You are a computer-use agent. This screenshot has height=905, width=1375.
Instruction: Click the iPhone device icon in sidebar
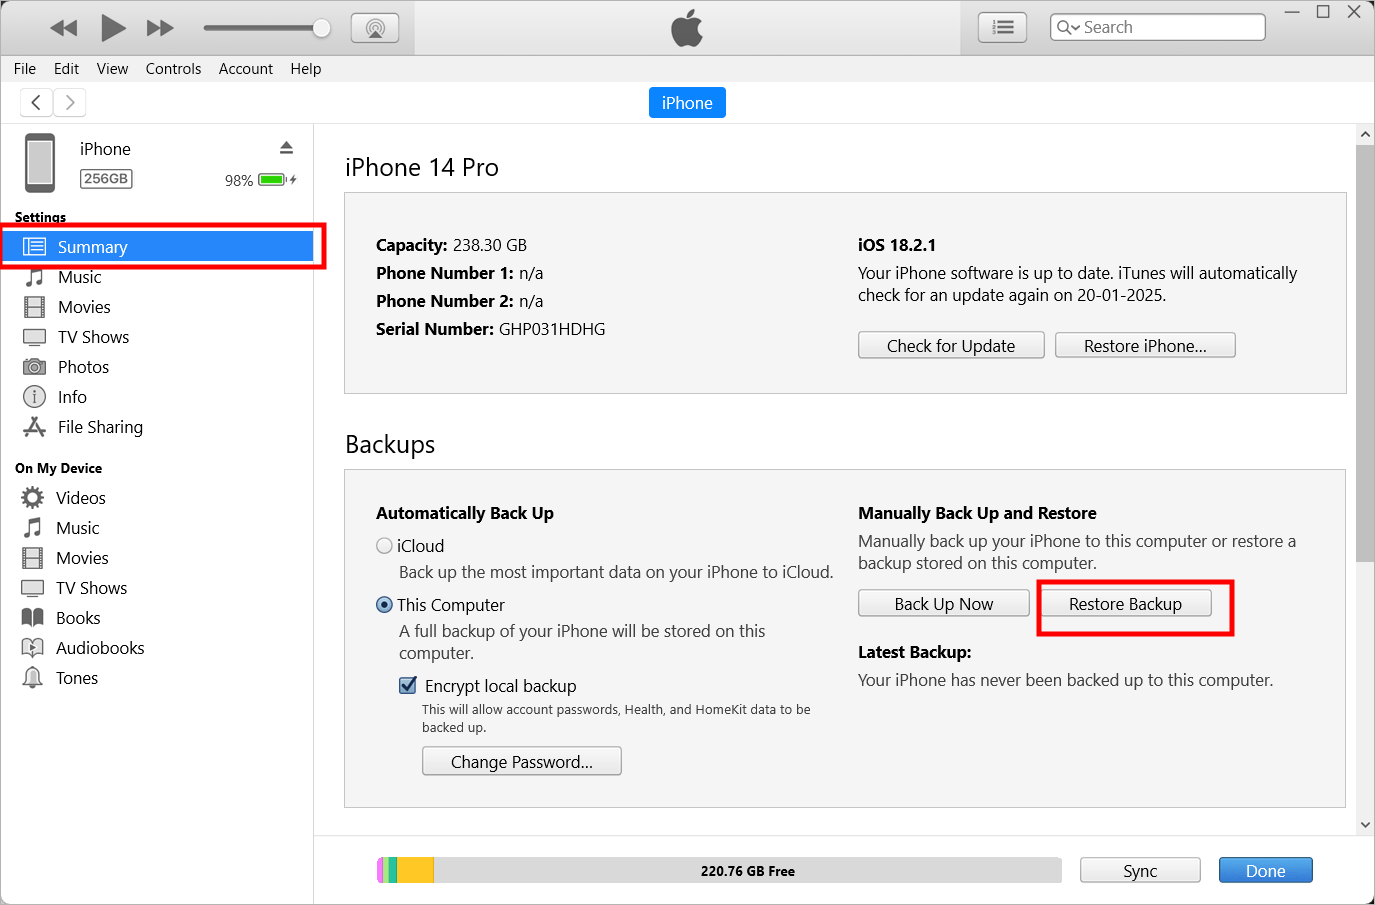(x=40, y=163)
